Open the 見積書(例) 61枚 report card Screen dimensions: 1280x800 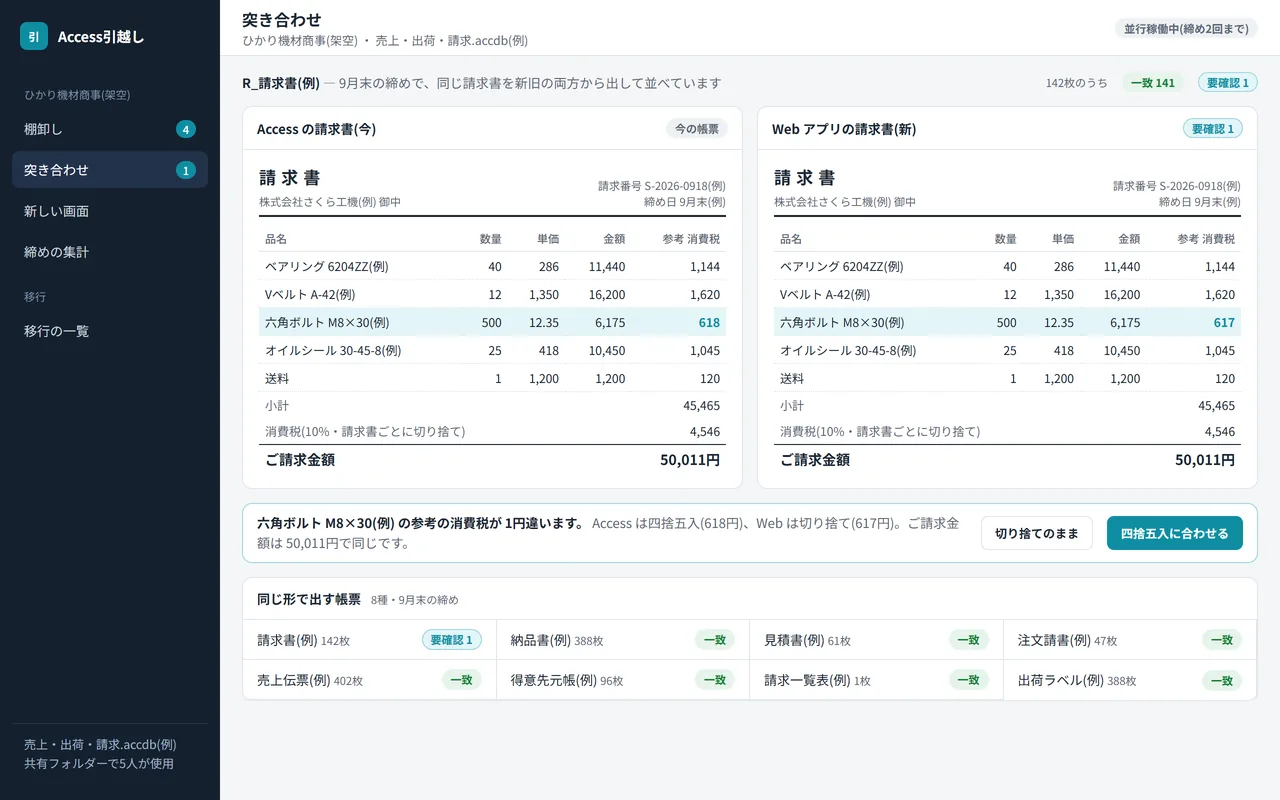coord(876,640)
